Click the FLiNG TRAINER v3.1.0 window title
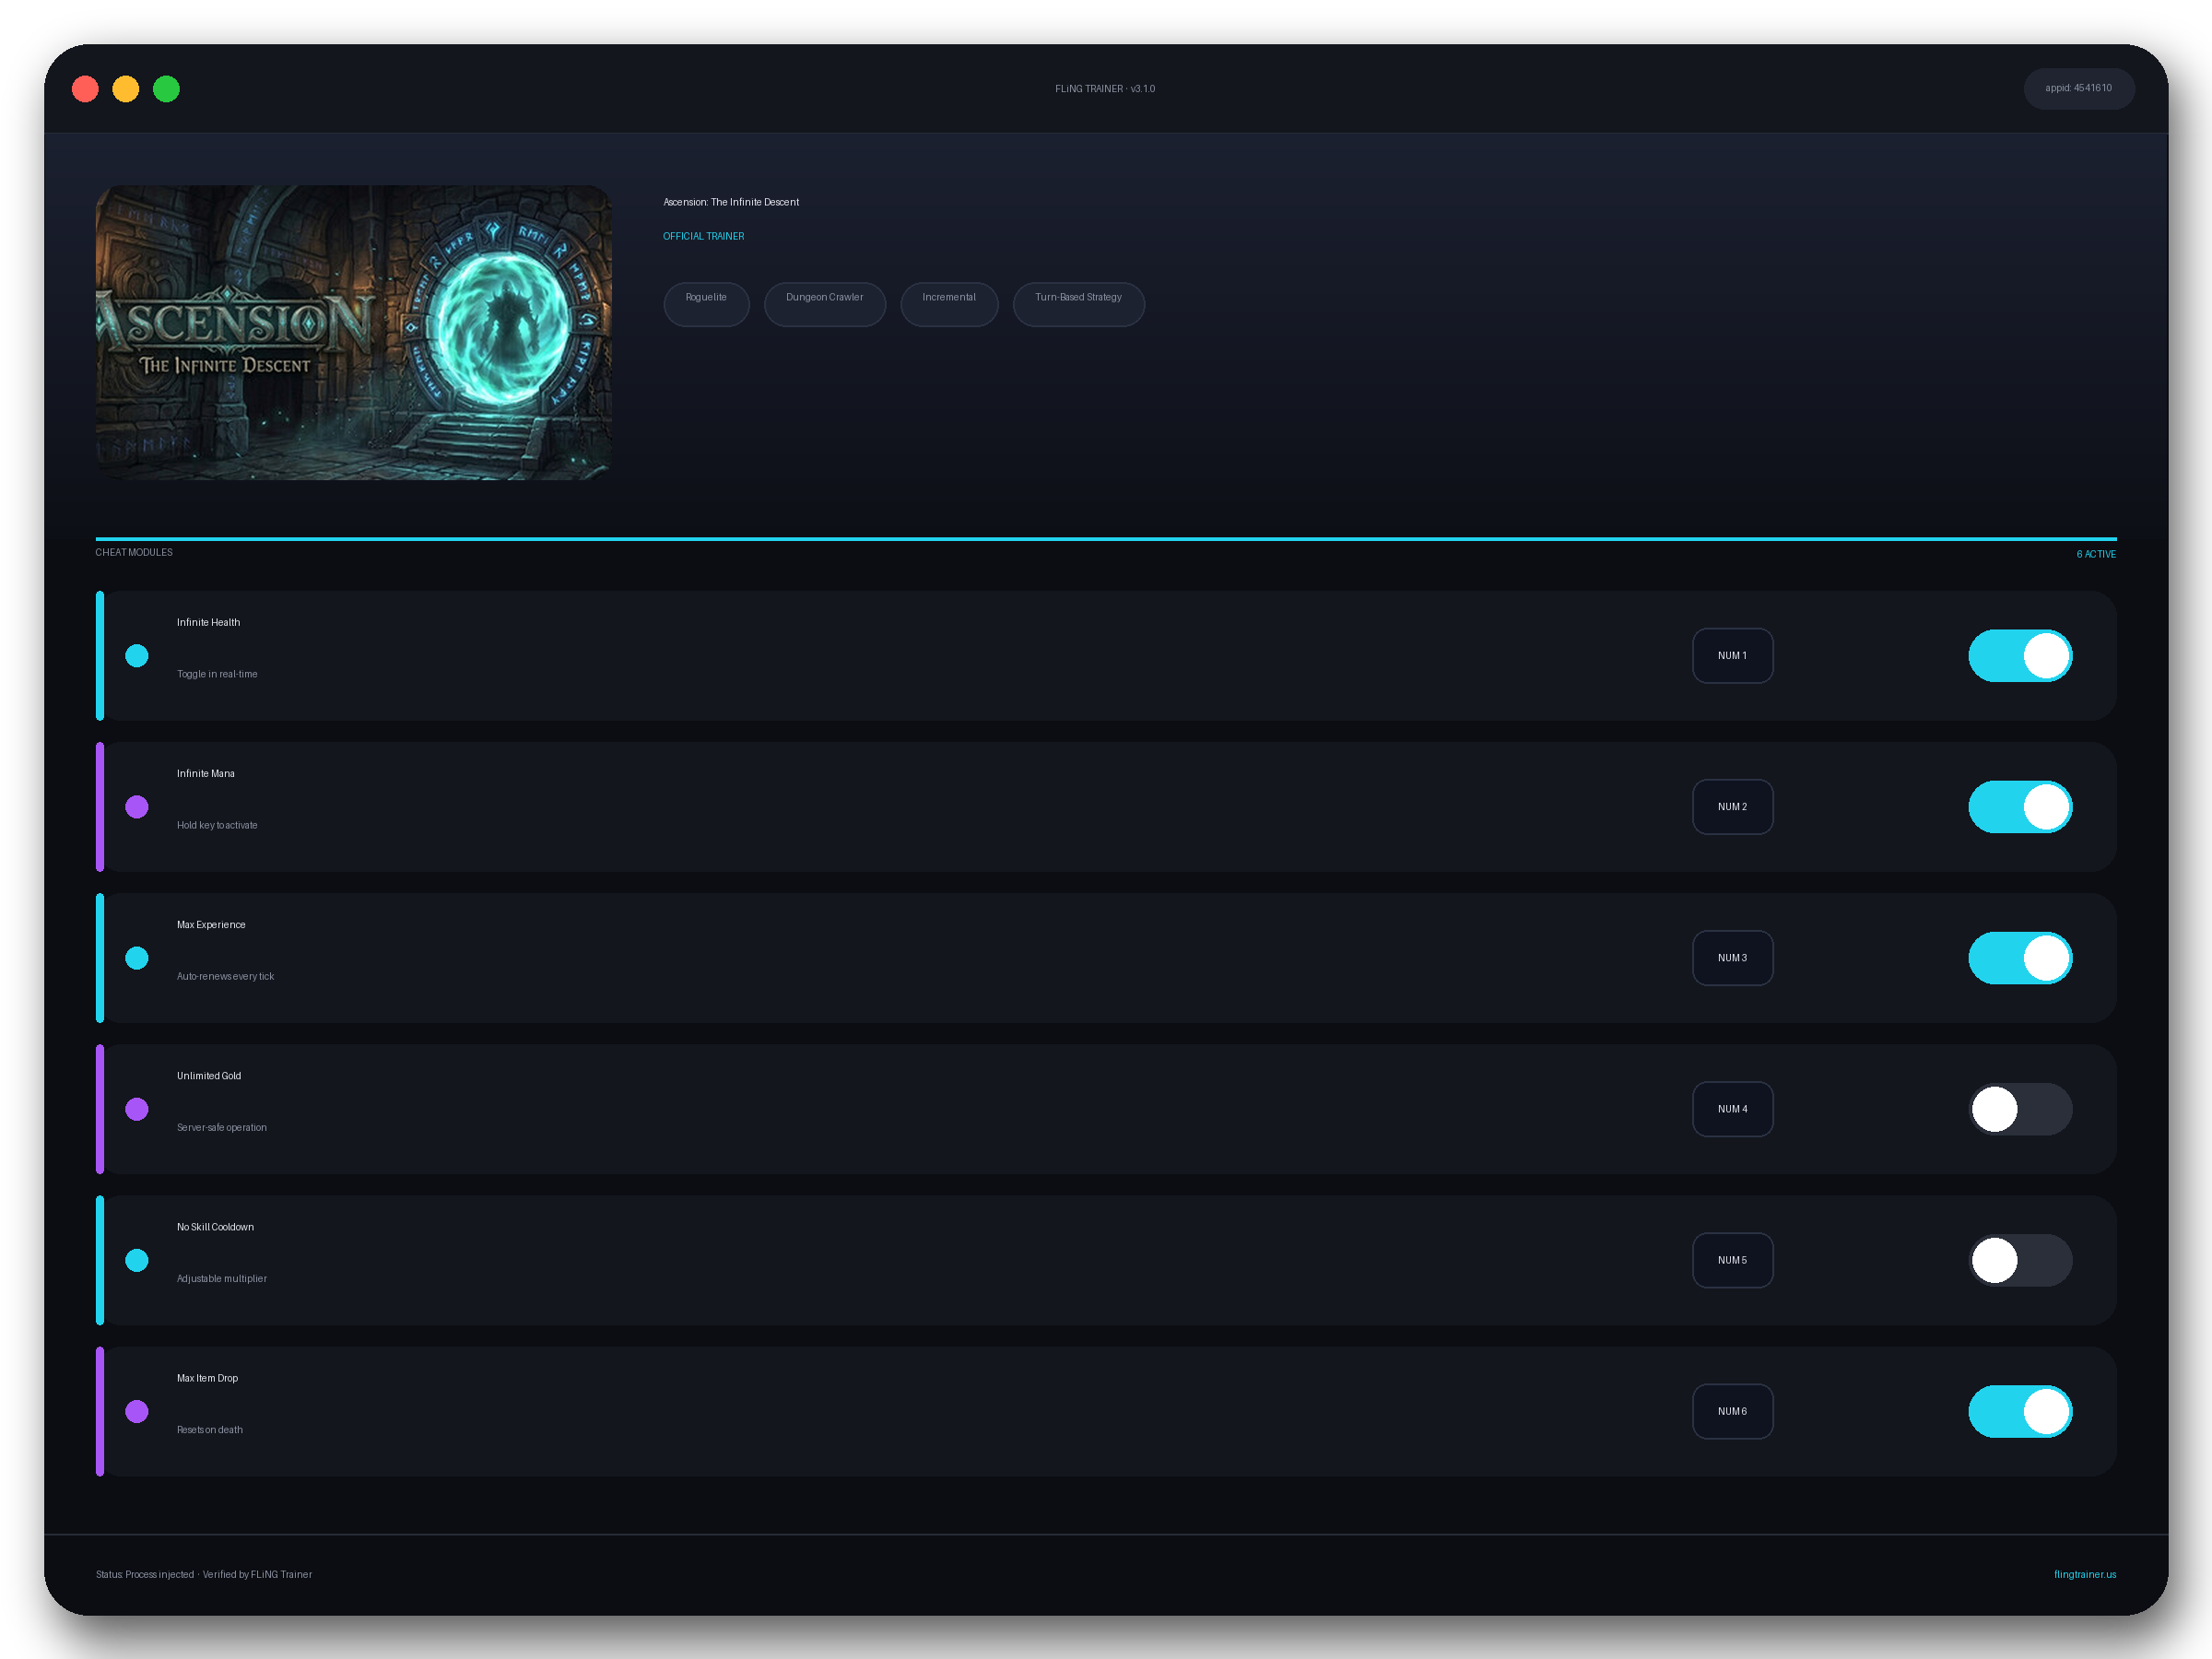 coord(1105,89)
